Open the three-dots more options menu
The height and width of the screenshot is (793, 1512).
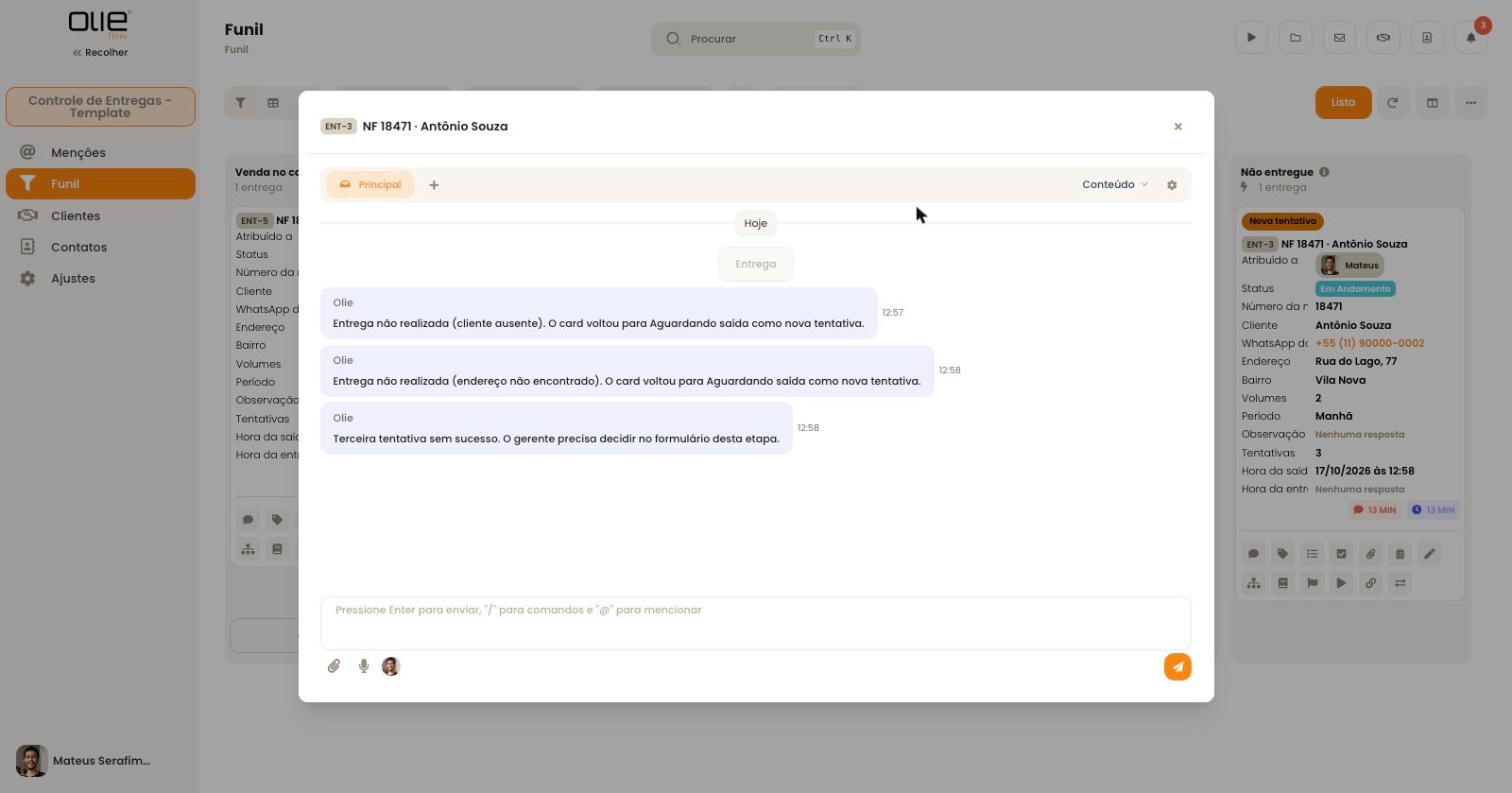tap(1471, 103)
